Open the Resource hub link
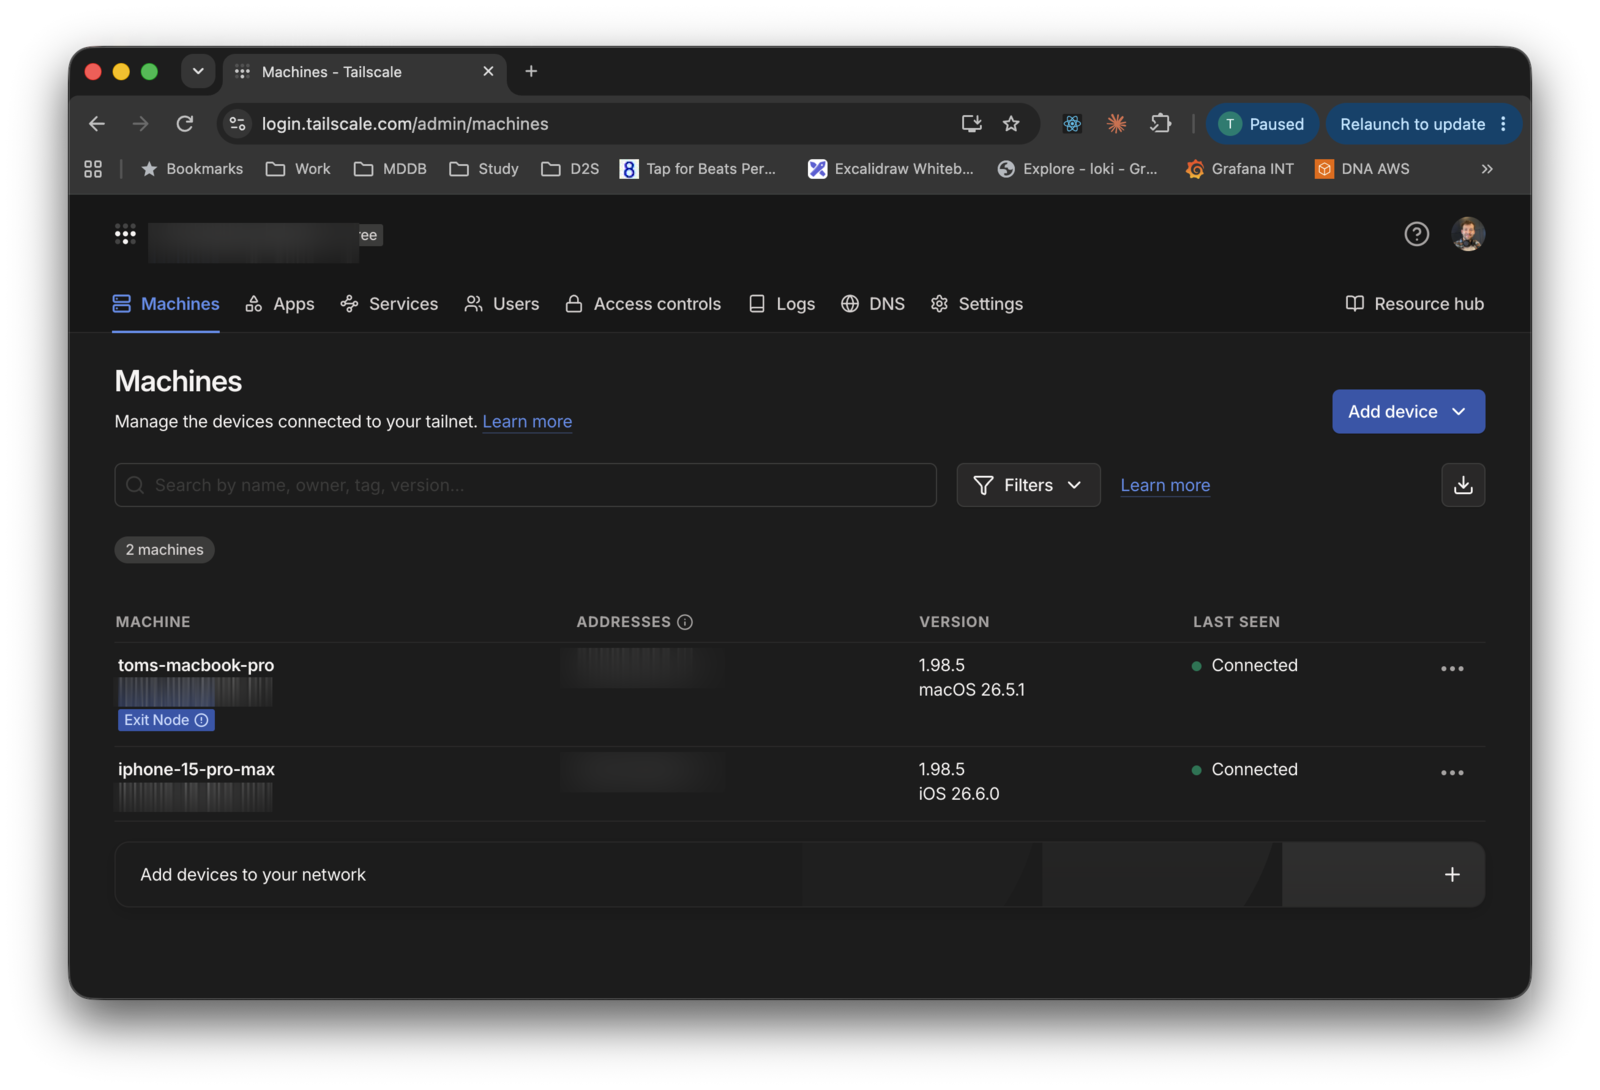The height and width of the screenshot is (1090, 1600). pos(1415,304)
